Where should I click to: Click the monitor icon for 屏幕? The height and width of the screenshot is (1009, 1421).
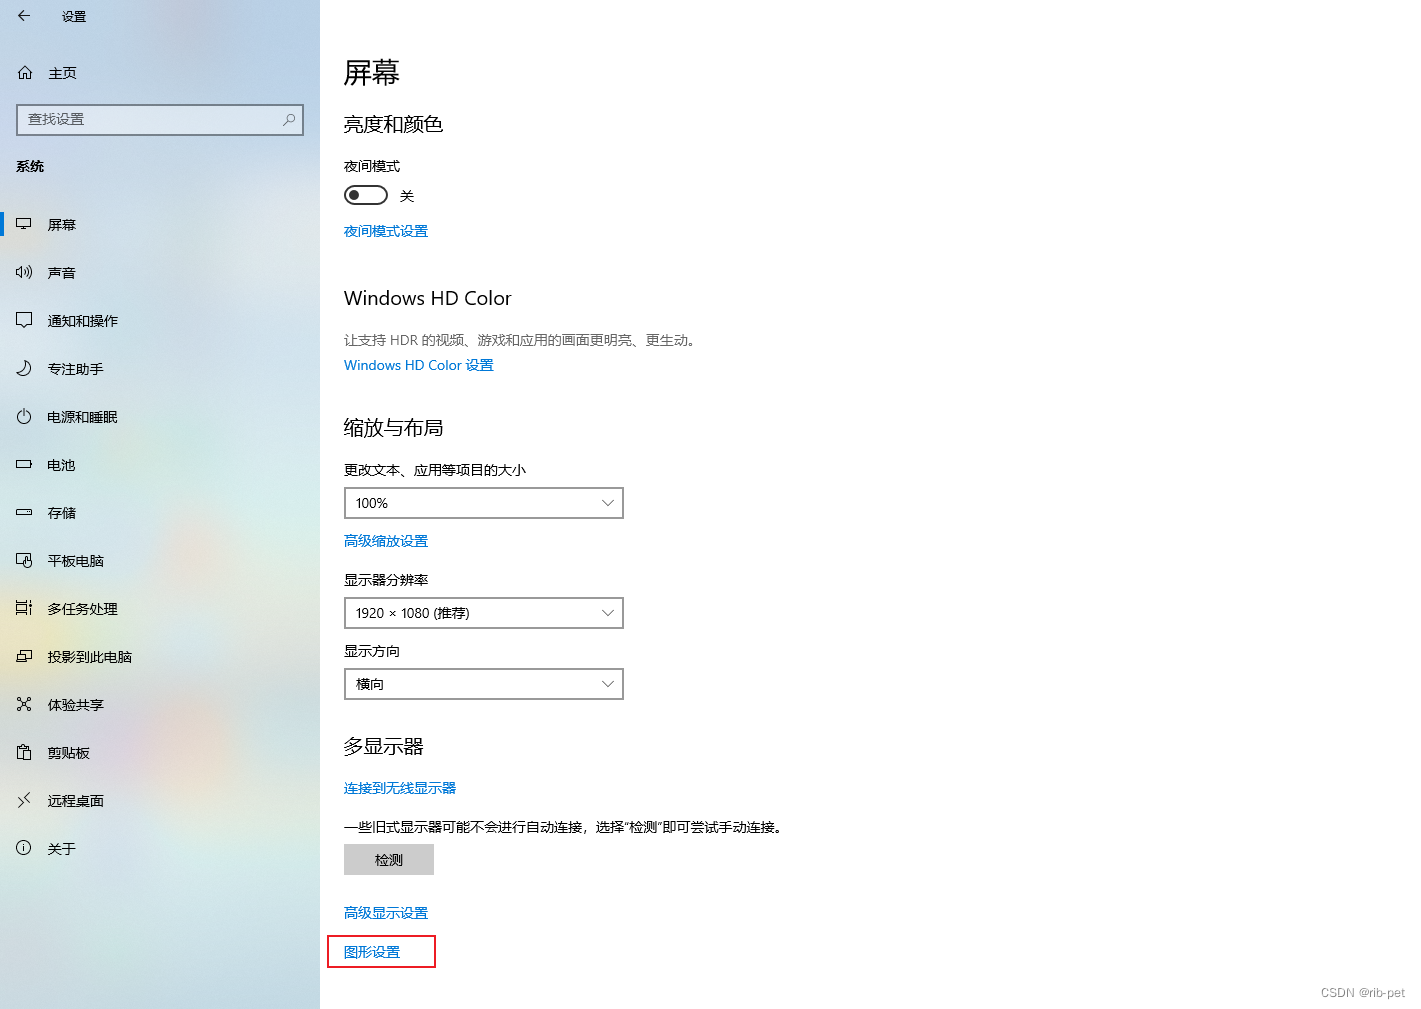pos(24,224)
